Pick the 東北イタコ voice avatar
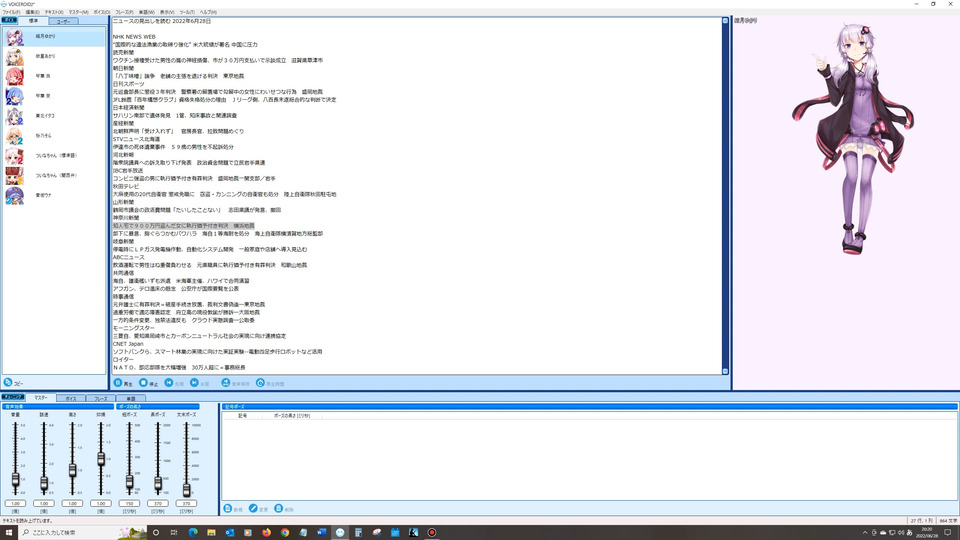960x540 pixels. tap(14, 116)
